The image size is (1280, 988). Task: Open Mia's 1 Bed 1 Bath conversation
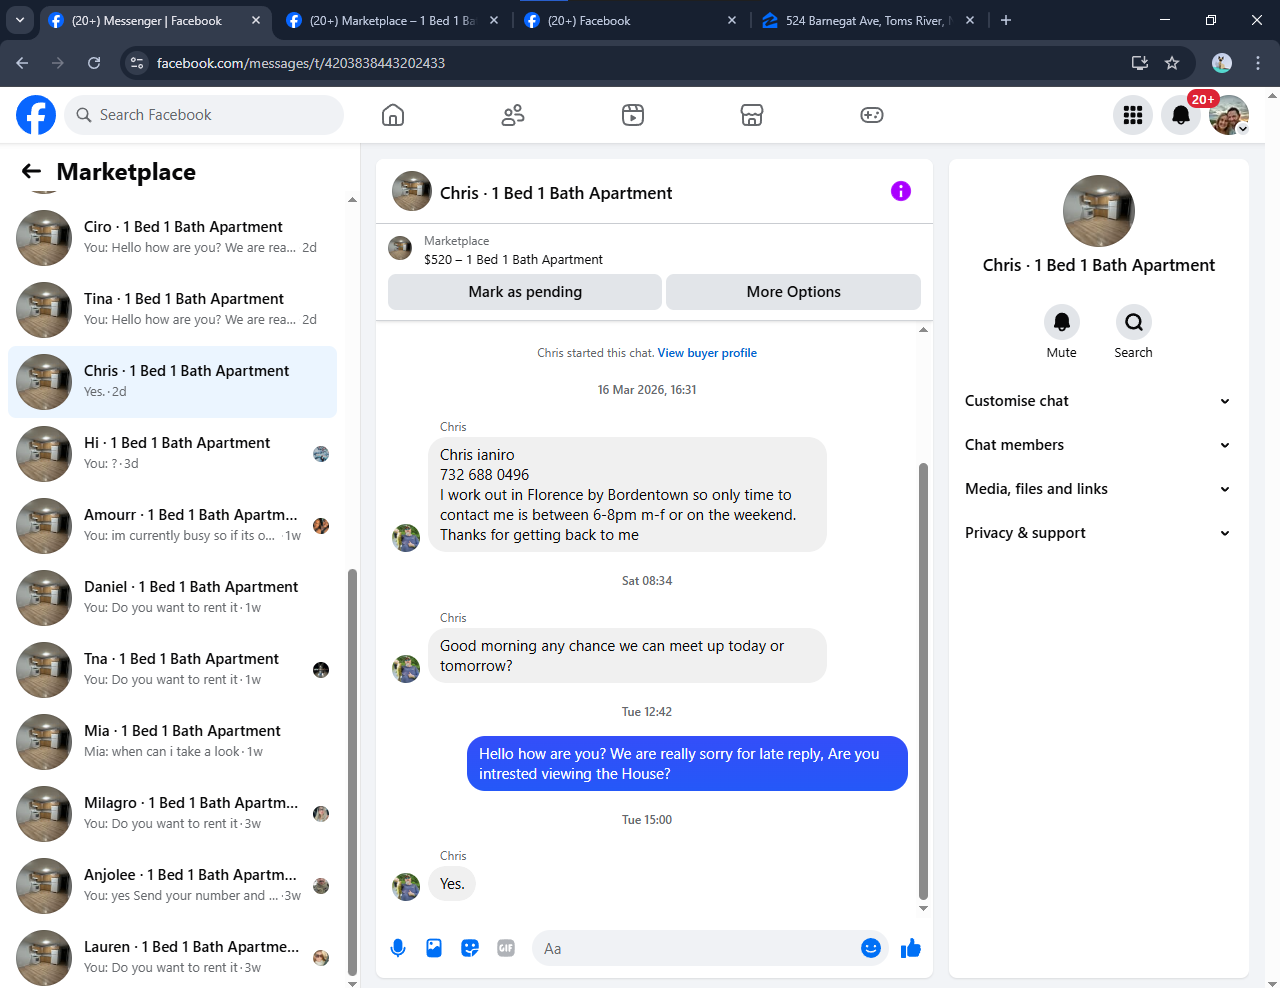point(172,742)
